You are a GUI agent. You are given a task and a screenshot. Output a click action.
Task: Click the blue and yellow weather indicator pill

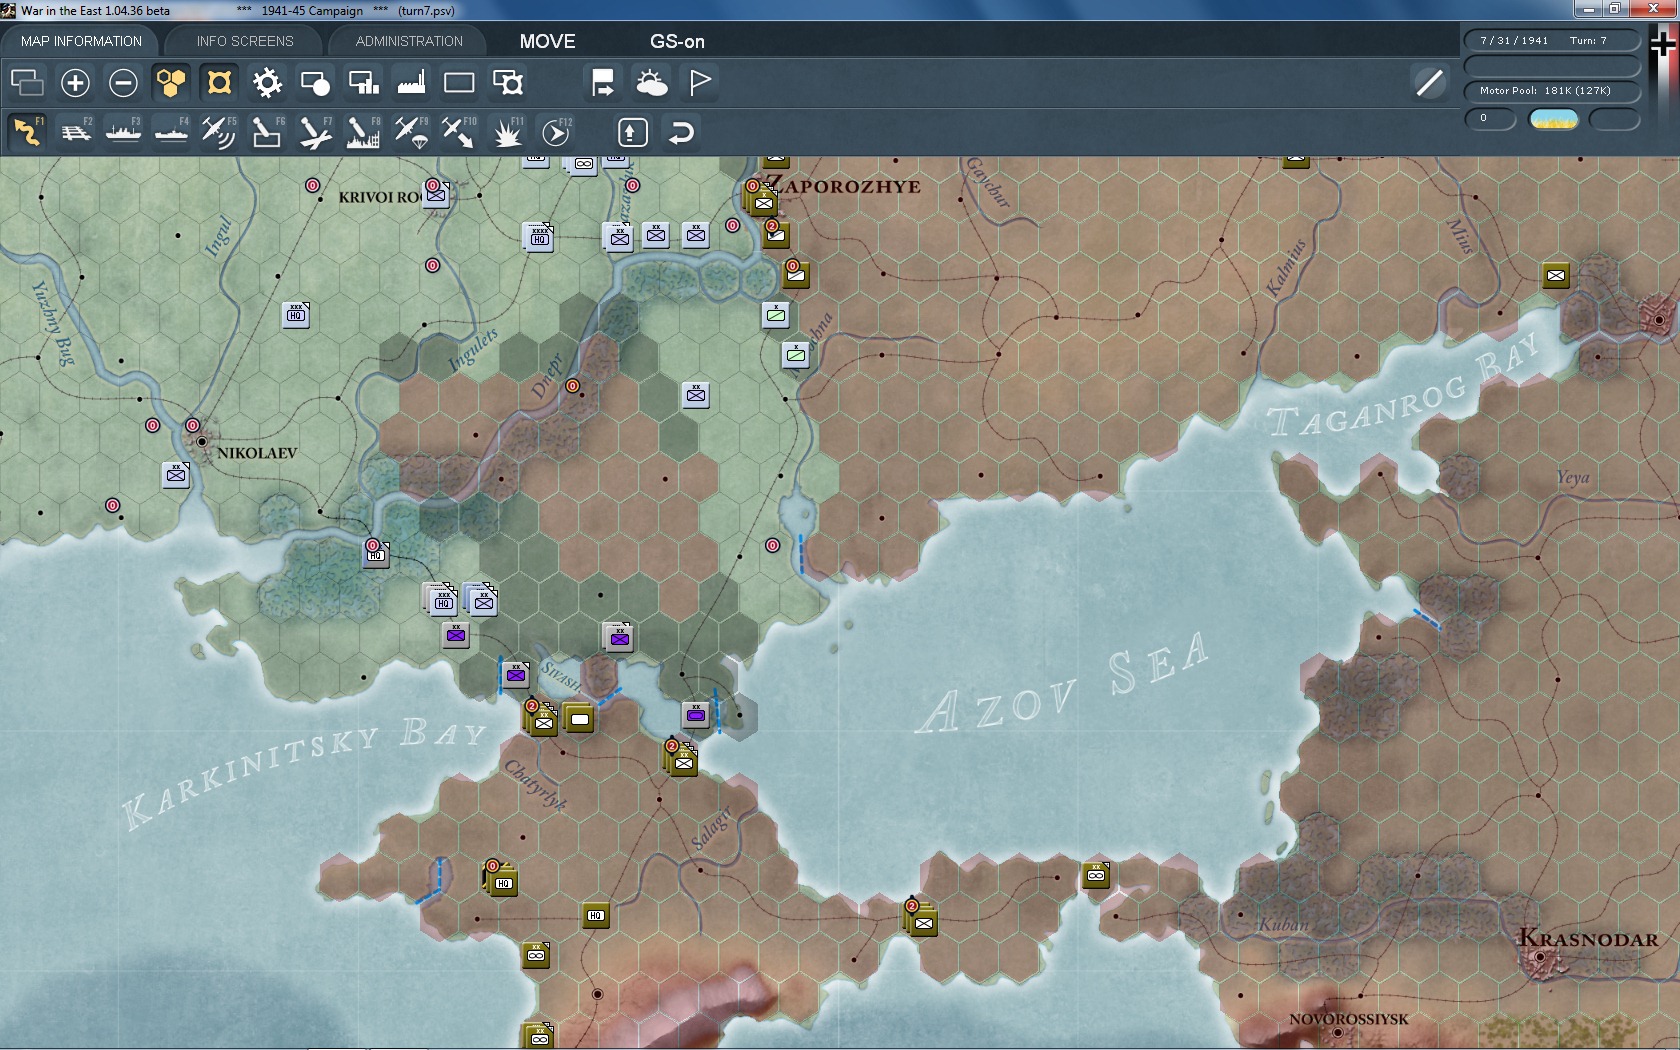tap(1554, 119)
